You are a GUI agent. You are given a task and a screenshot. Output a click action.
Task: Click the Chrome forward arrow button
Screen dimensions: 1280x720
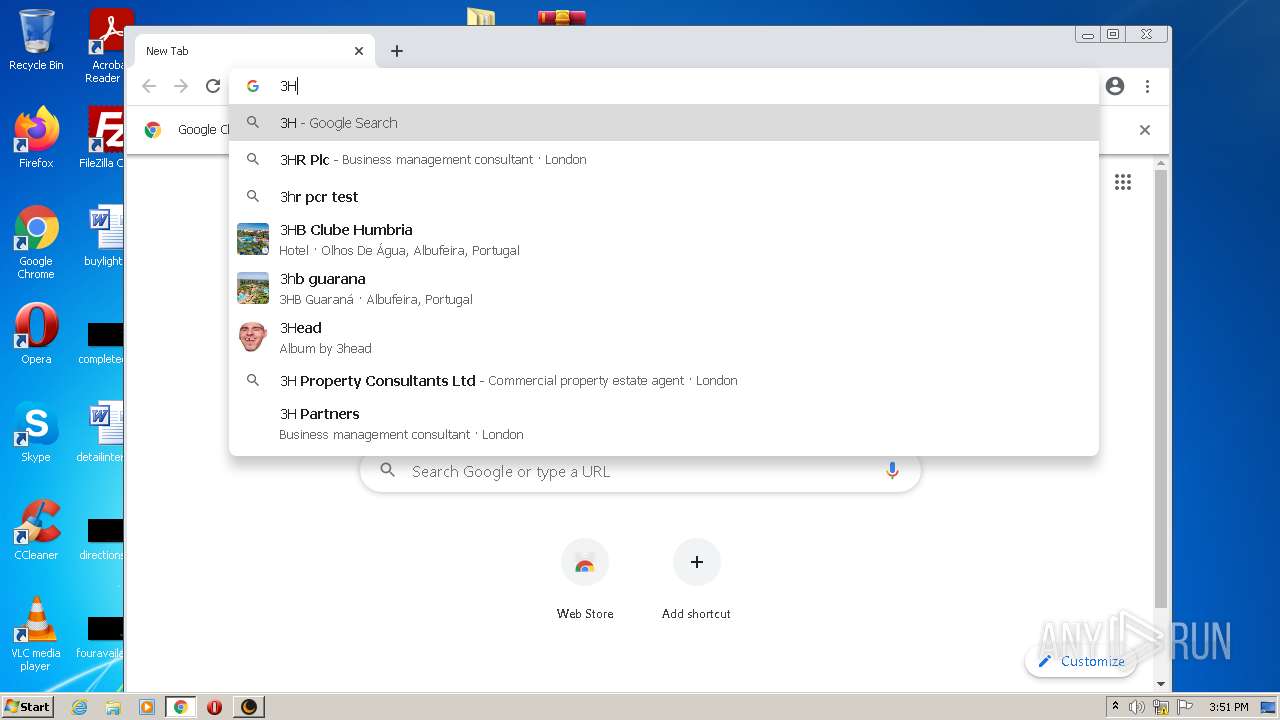pyautogui.click(x=181, y=86)
